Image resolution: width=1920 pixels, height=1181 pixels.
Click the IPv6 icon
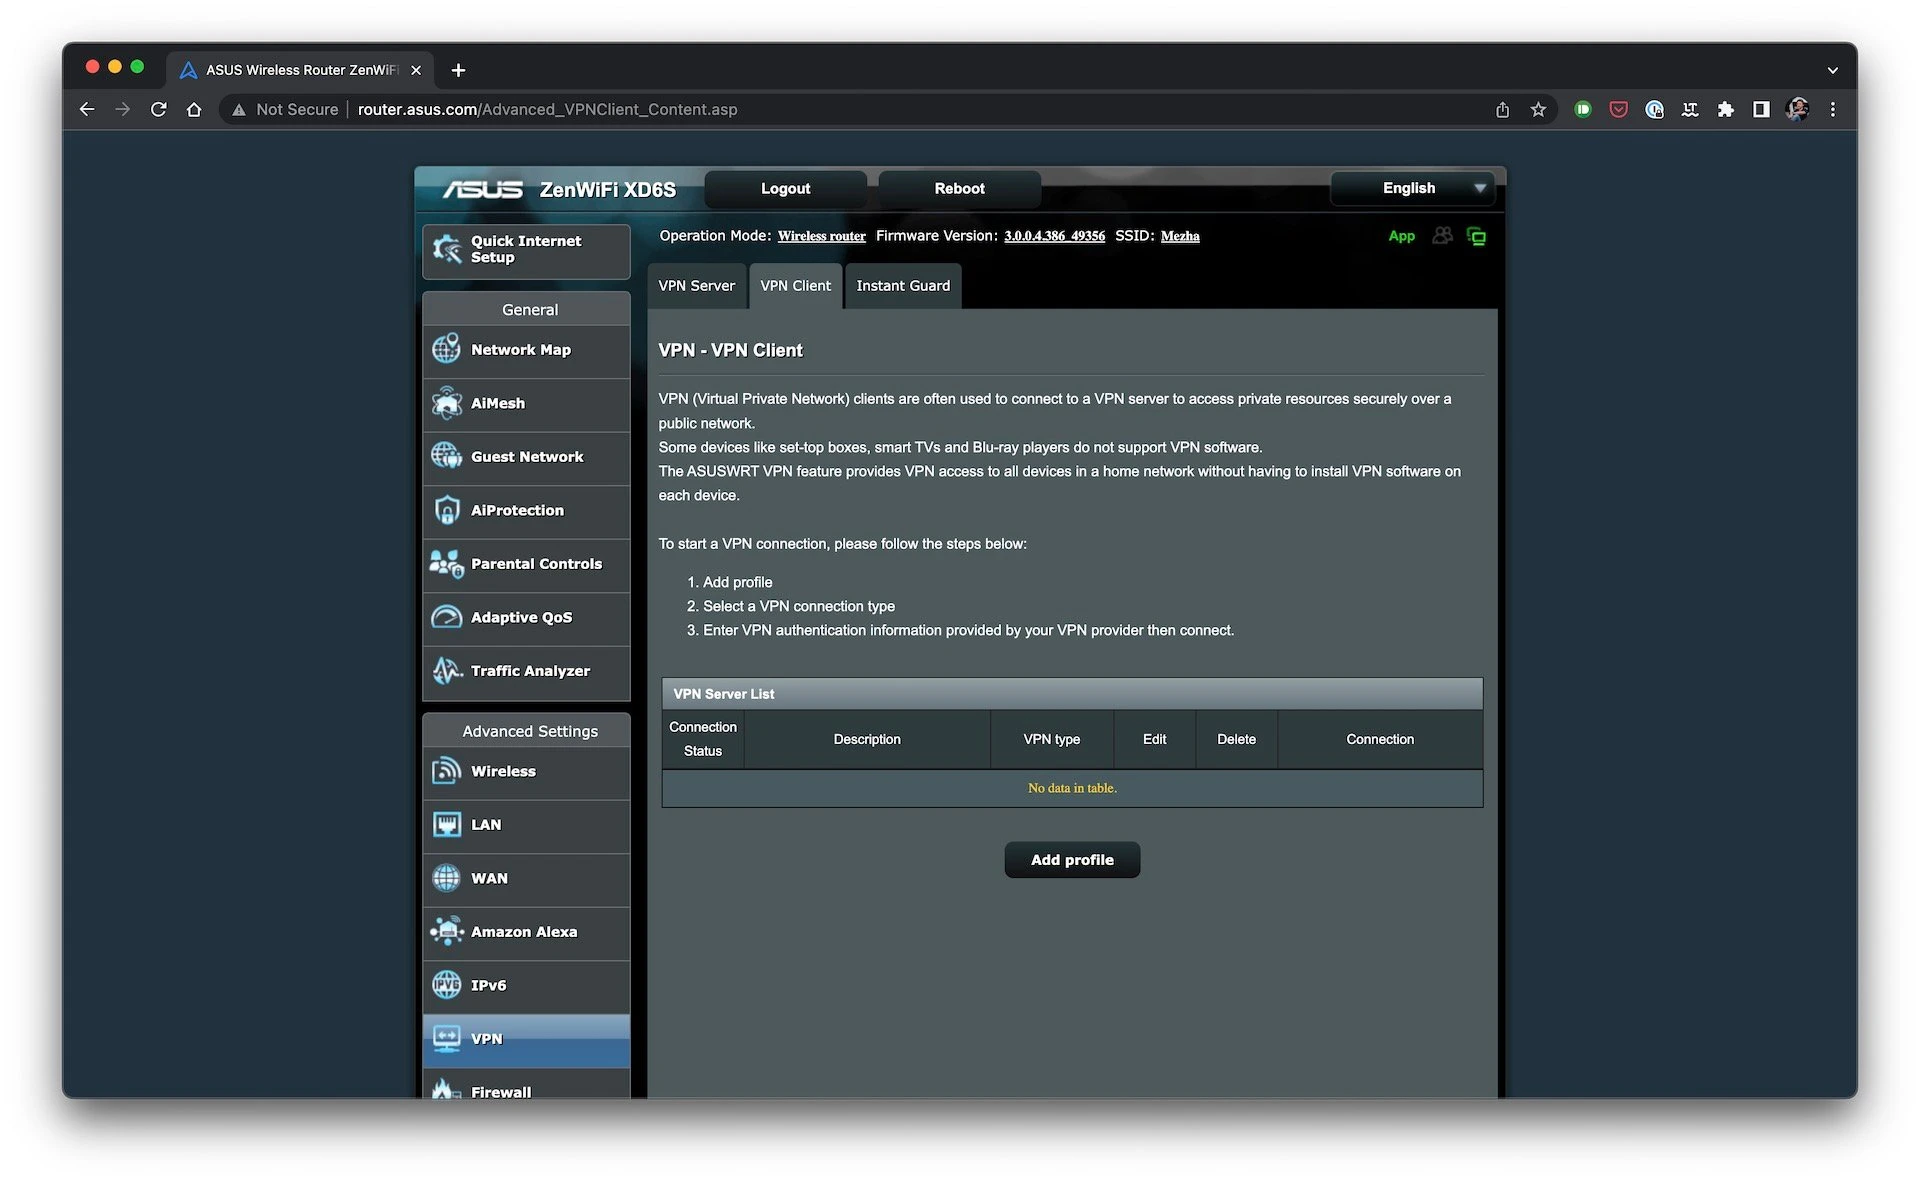coord(446,985)
